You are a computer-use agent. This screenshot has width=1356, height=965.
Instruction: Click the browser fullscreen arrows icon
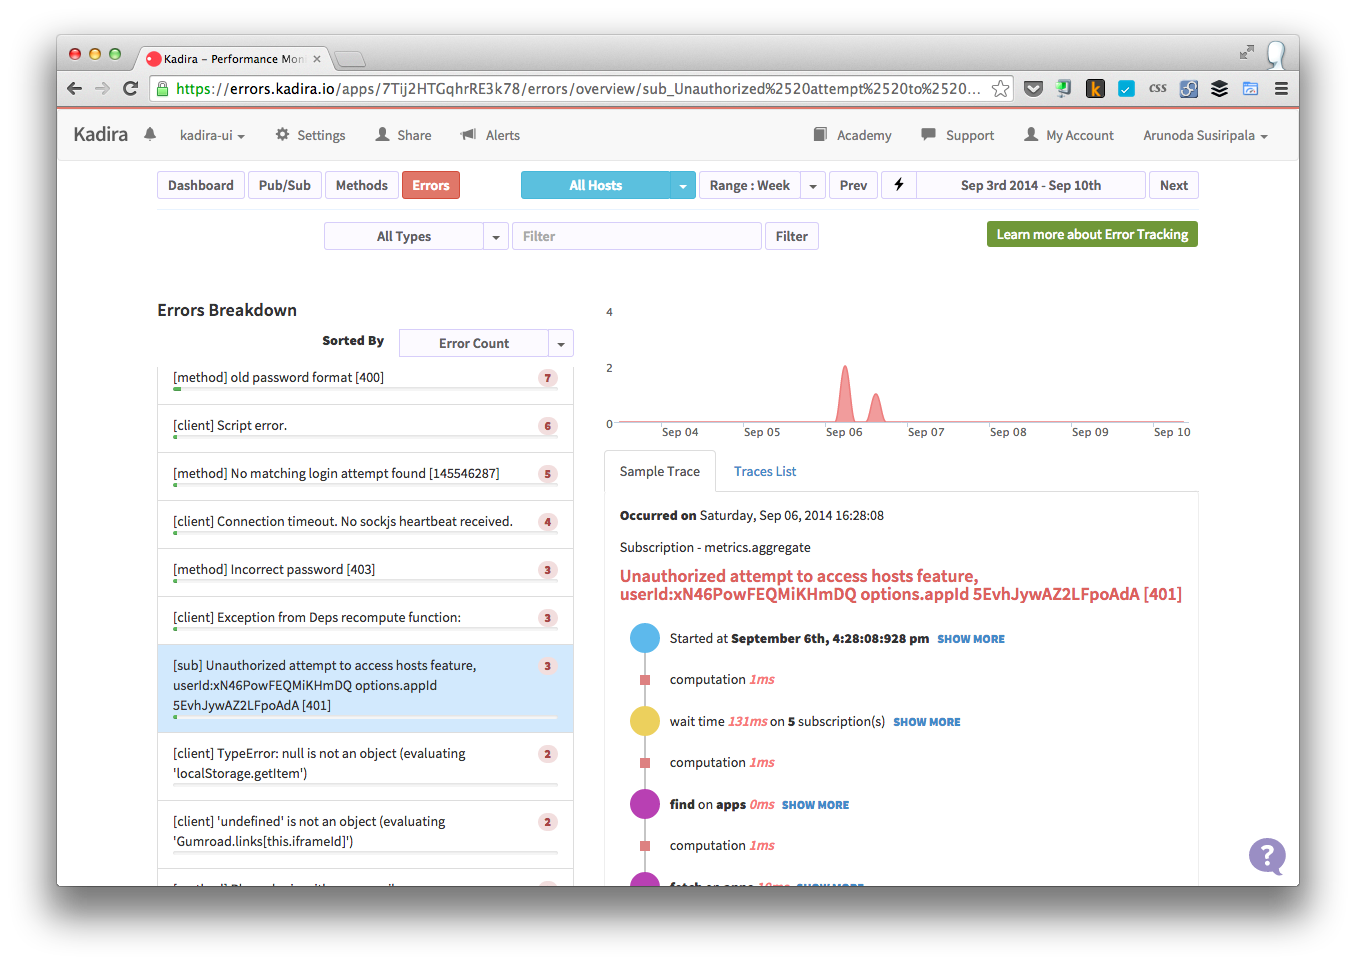pos(1247,52)
